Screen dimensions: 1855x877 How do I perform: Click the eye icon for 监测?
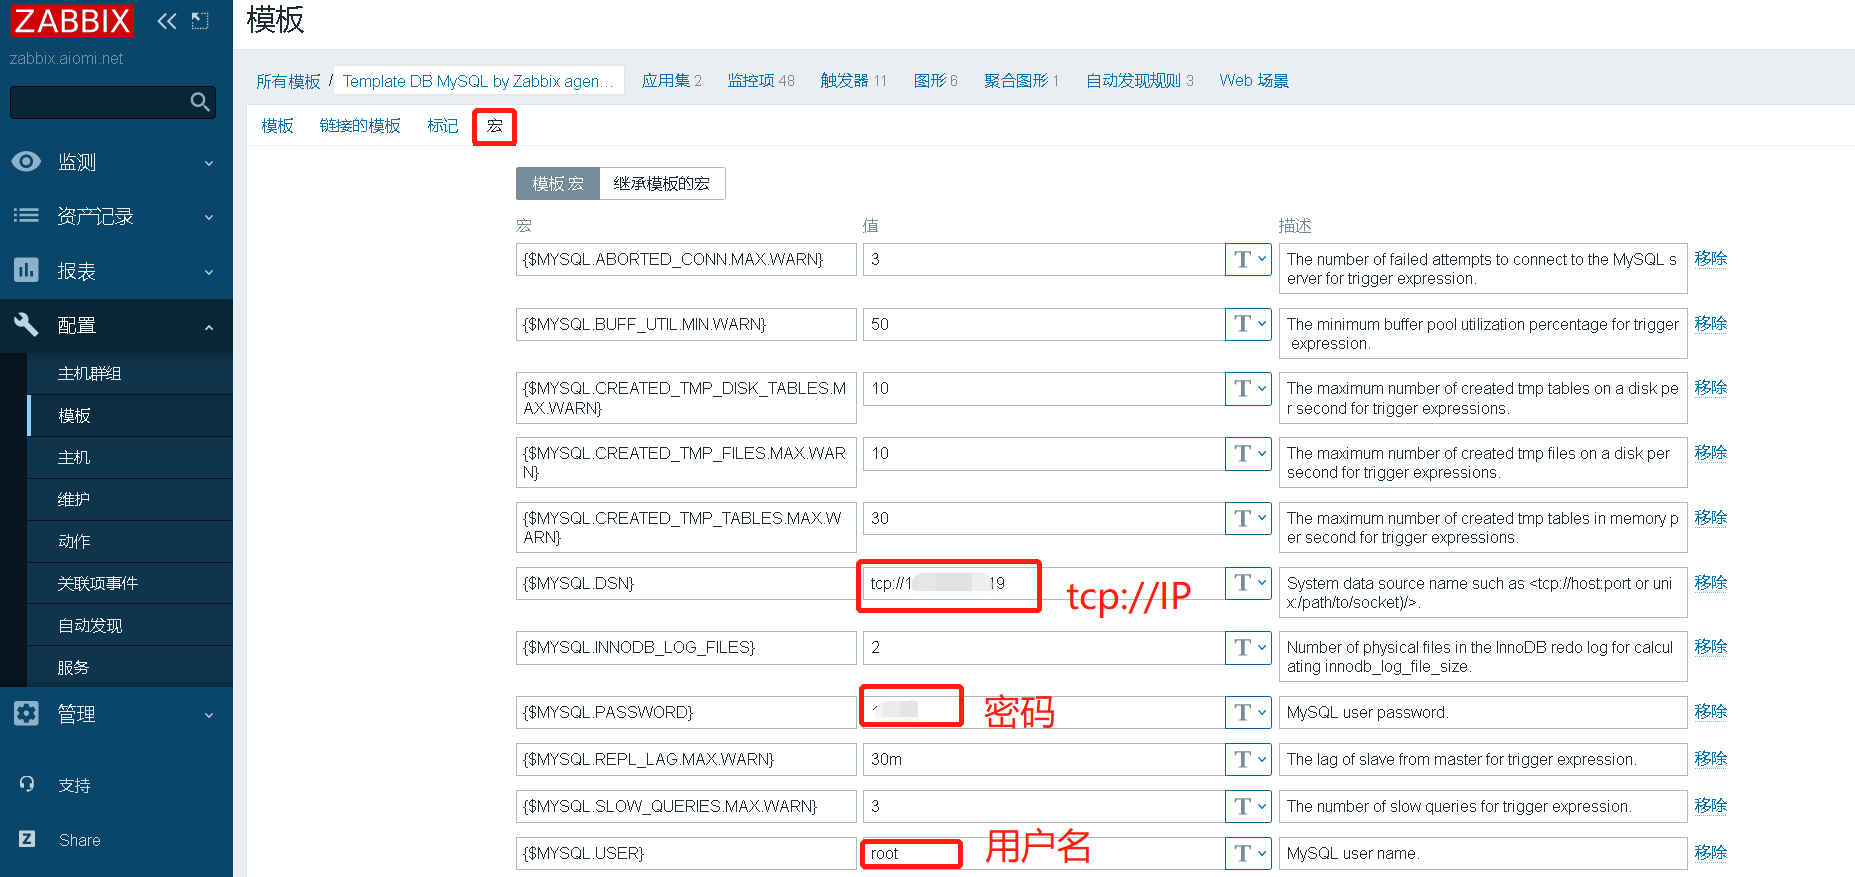26,162
